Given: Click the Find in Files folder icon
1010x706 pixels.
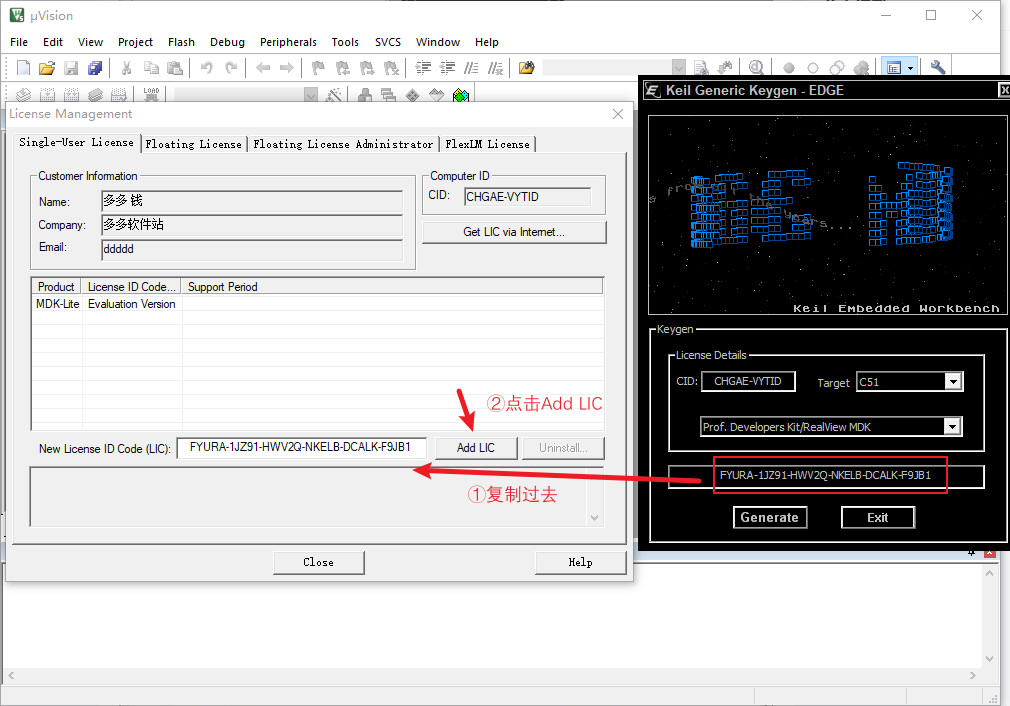Looking at the screenshot, I should coord(527,68).
